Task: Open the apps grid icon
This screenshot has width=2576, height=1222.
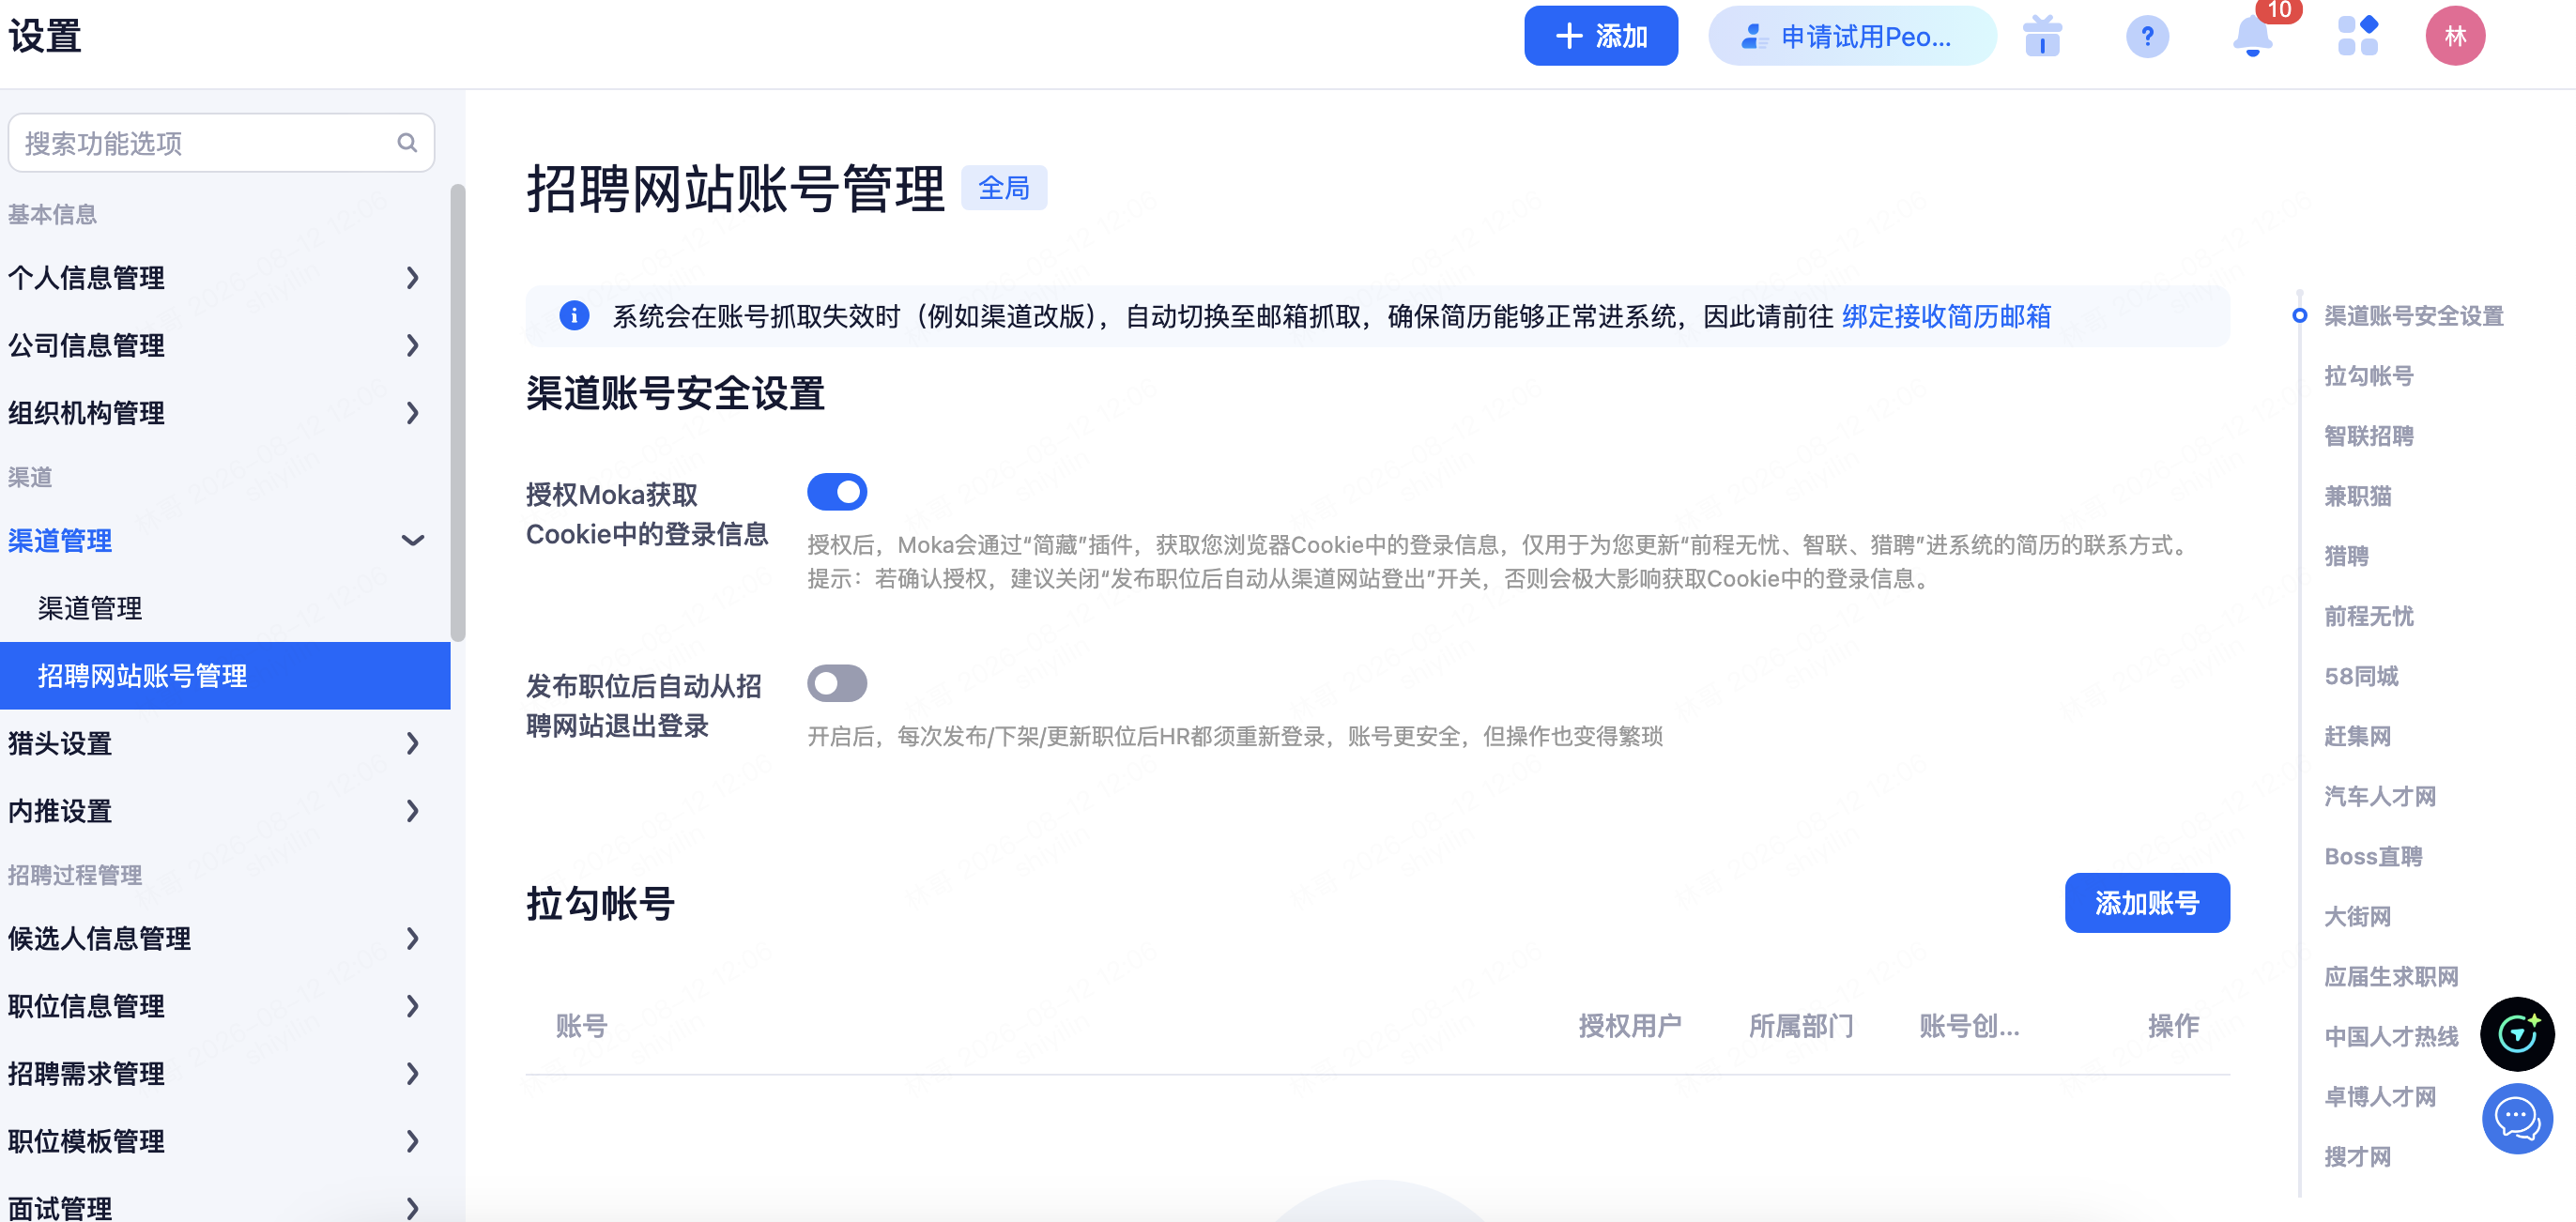Action: [x=2357, y=36]
